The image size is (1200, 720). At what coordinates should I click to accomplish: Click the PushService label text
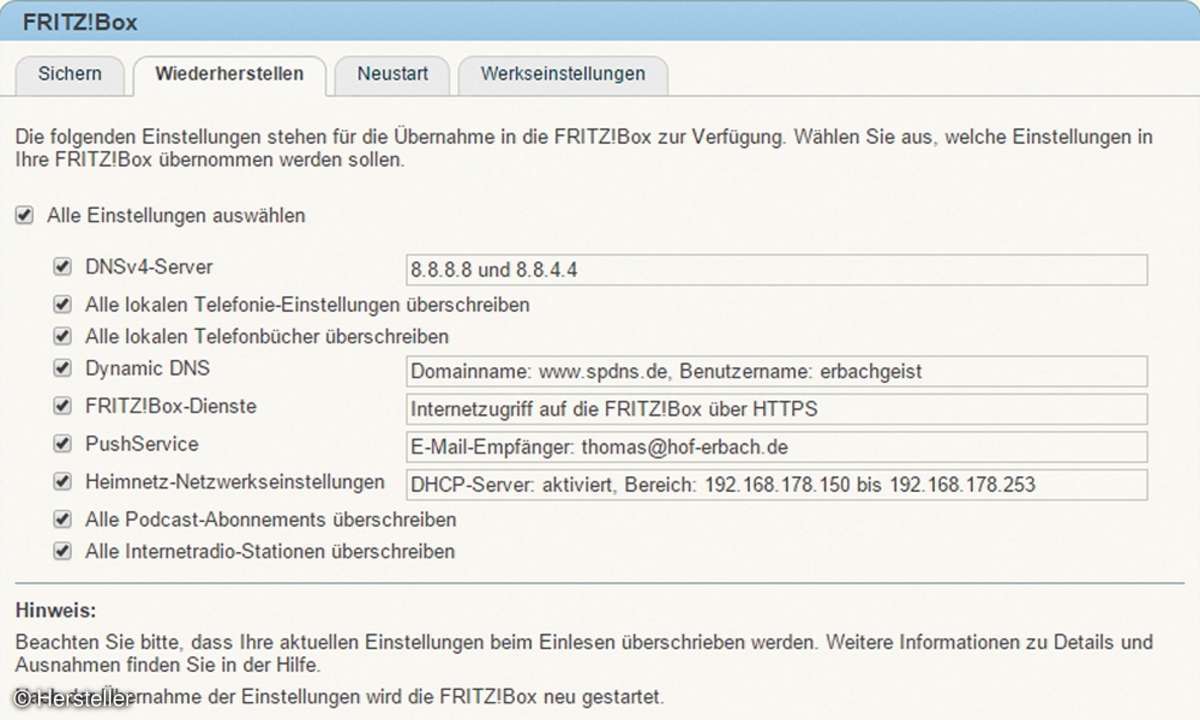tap(142, 444)
